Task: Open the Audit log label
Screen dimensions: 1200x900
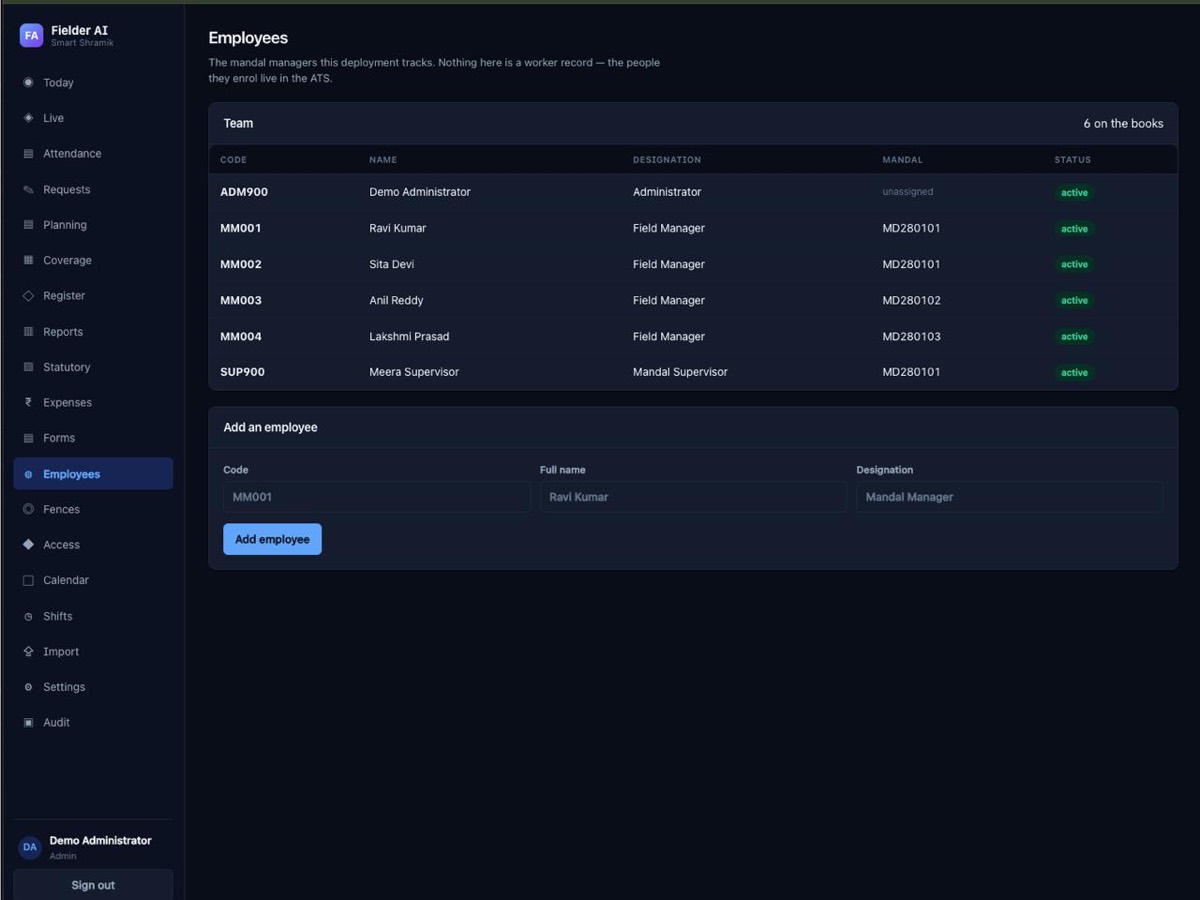Action: [57, 722]
